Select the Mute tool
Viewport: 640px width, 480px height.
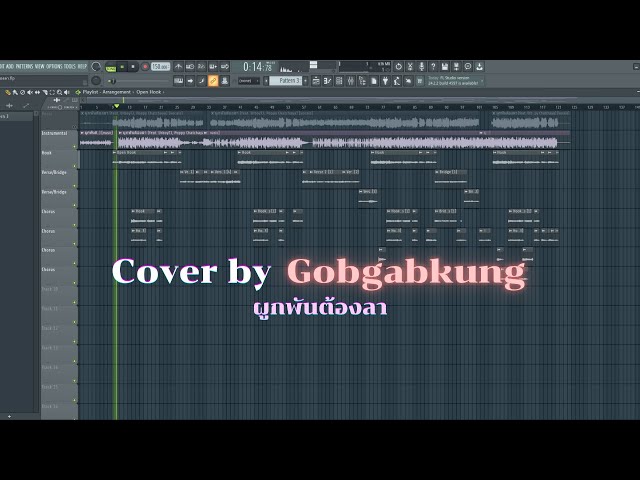pyautogui.click(x=30, y=93)
